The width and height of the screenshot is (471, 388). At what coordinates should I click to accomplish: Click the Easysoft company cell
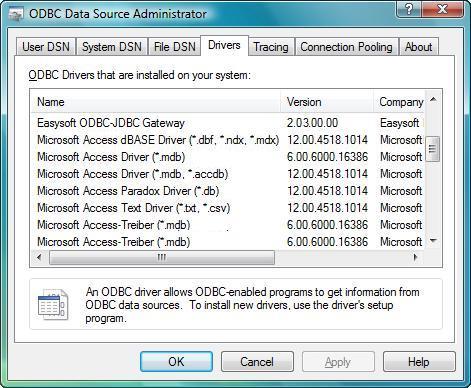tap(399, 123)
